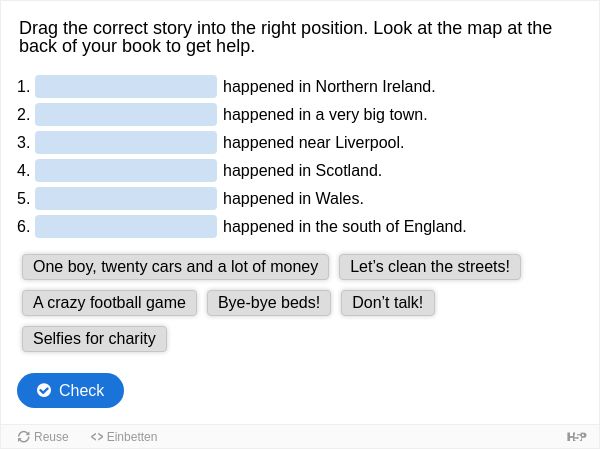Image resolution: width=600 pixels, height=449 pixels.
Task: Click the drop zone for a very big town
Action: pyautogui.click(x=126, y=114)
